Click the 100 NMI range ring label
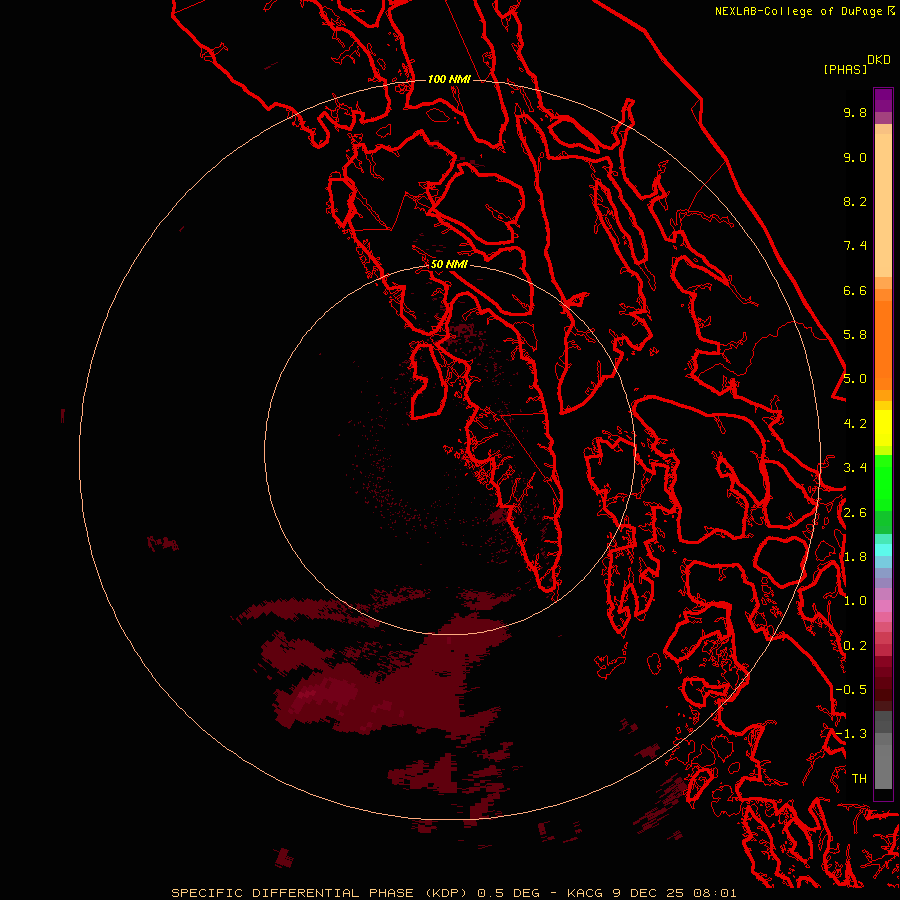900x900 pixels. coord(449,79)
